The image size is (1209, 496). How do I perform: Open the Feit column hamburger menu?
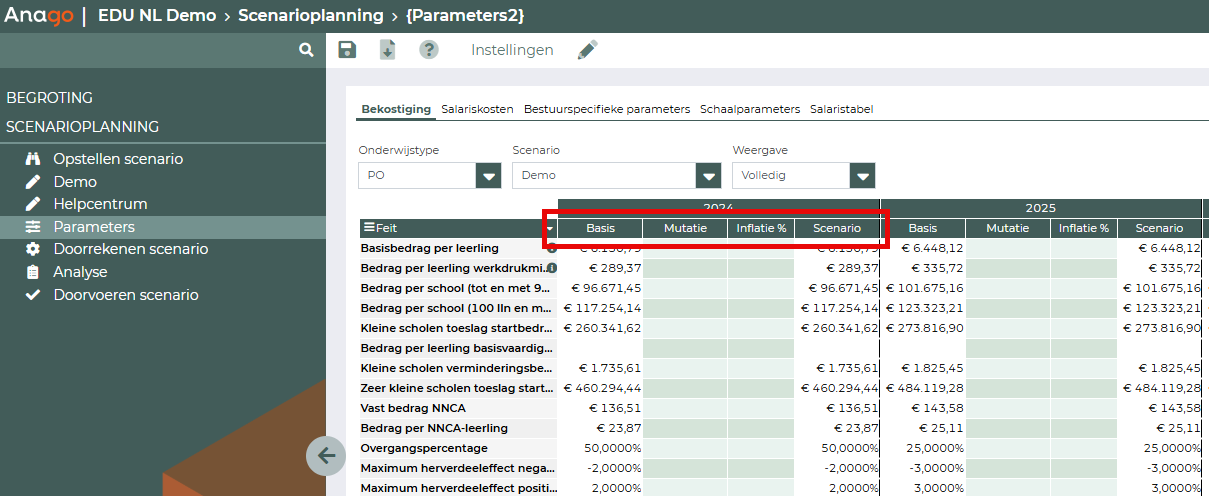pos(368,228)
